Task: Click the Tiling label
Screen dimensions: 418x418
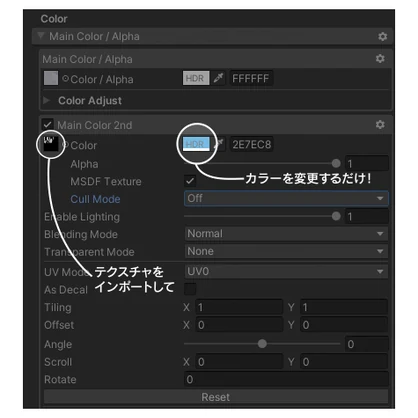Action: (x=58, y=307)
